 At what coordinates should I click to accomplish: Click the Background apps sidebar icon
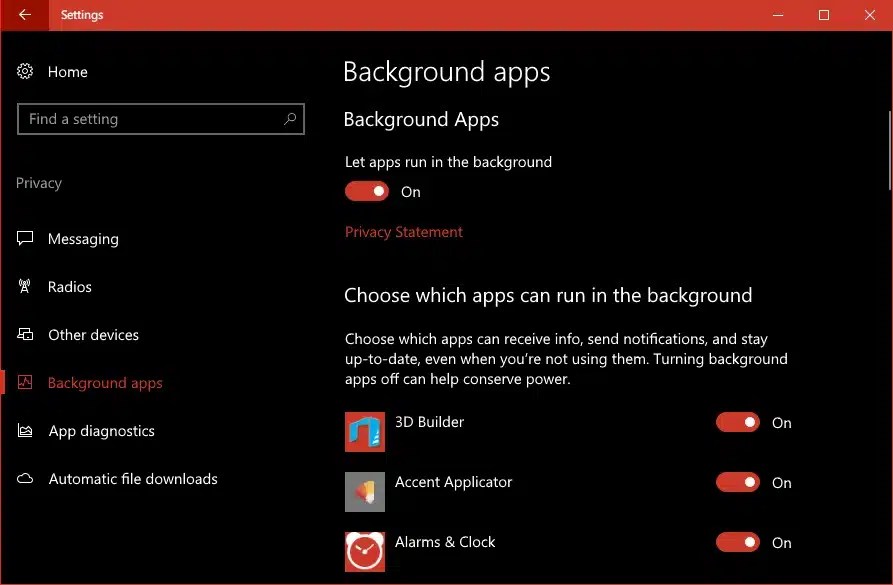pyautogui.click(x=25, y=382)
